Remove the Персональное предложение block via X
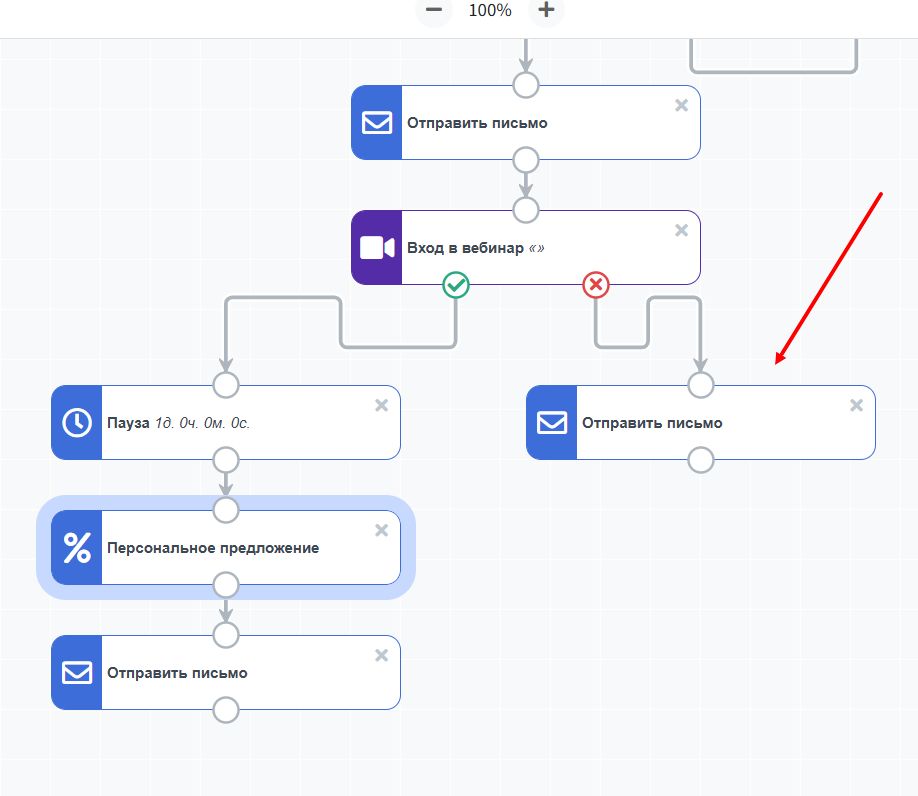 click(381, 530)
